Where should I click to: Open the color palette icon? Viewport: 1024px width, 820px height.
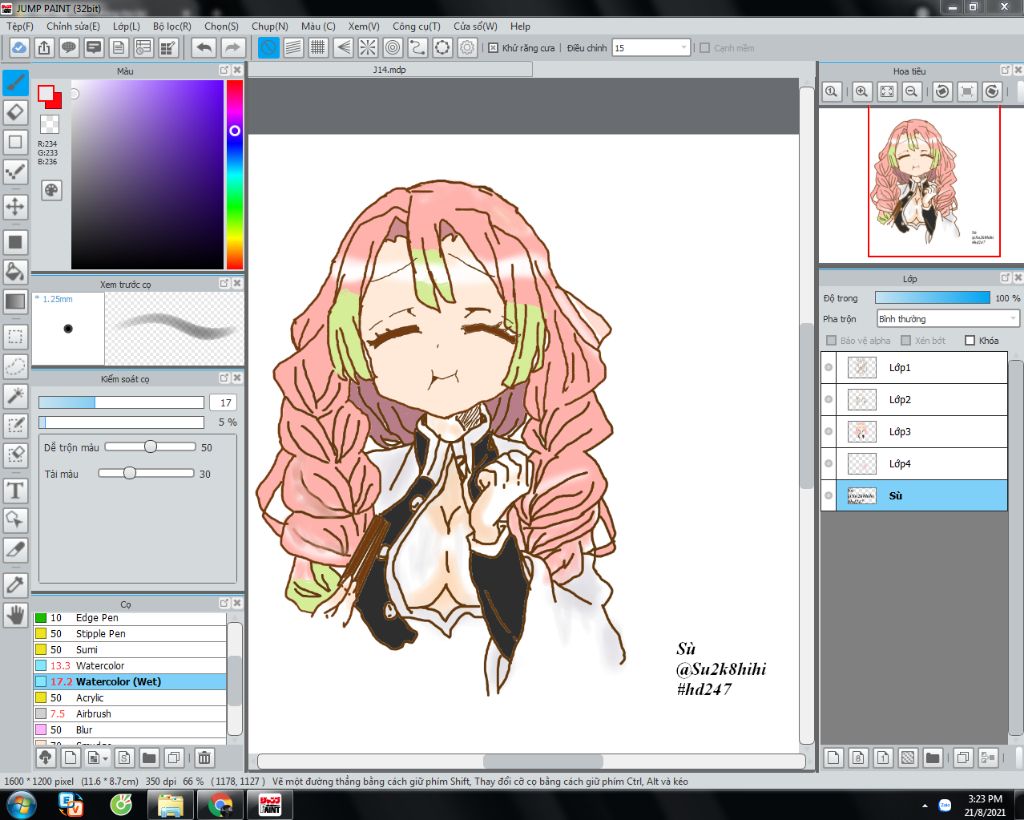click(51, 190)
